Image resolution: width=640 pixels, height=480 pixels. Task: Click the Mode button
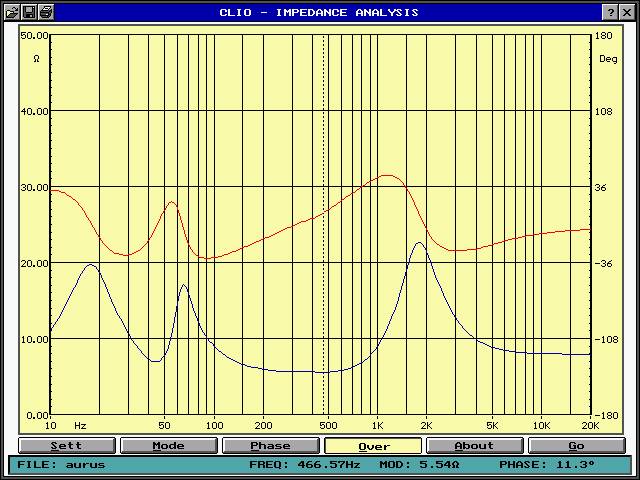(x=169, y=446)
